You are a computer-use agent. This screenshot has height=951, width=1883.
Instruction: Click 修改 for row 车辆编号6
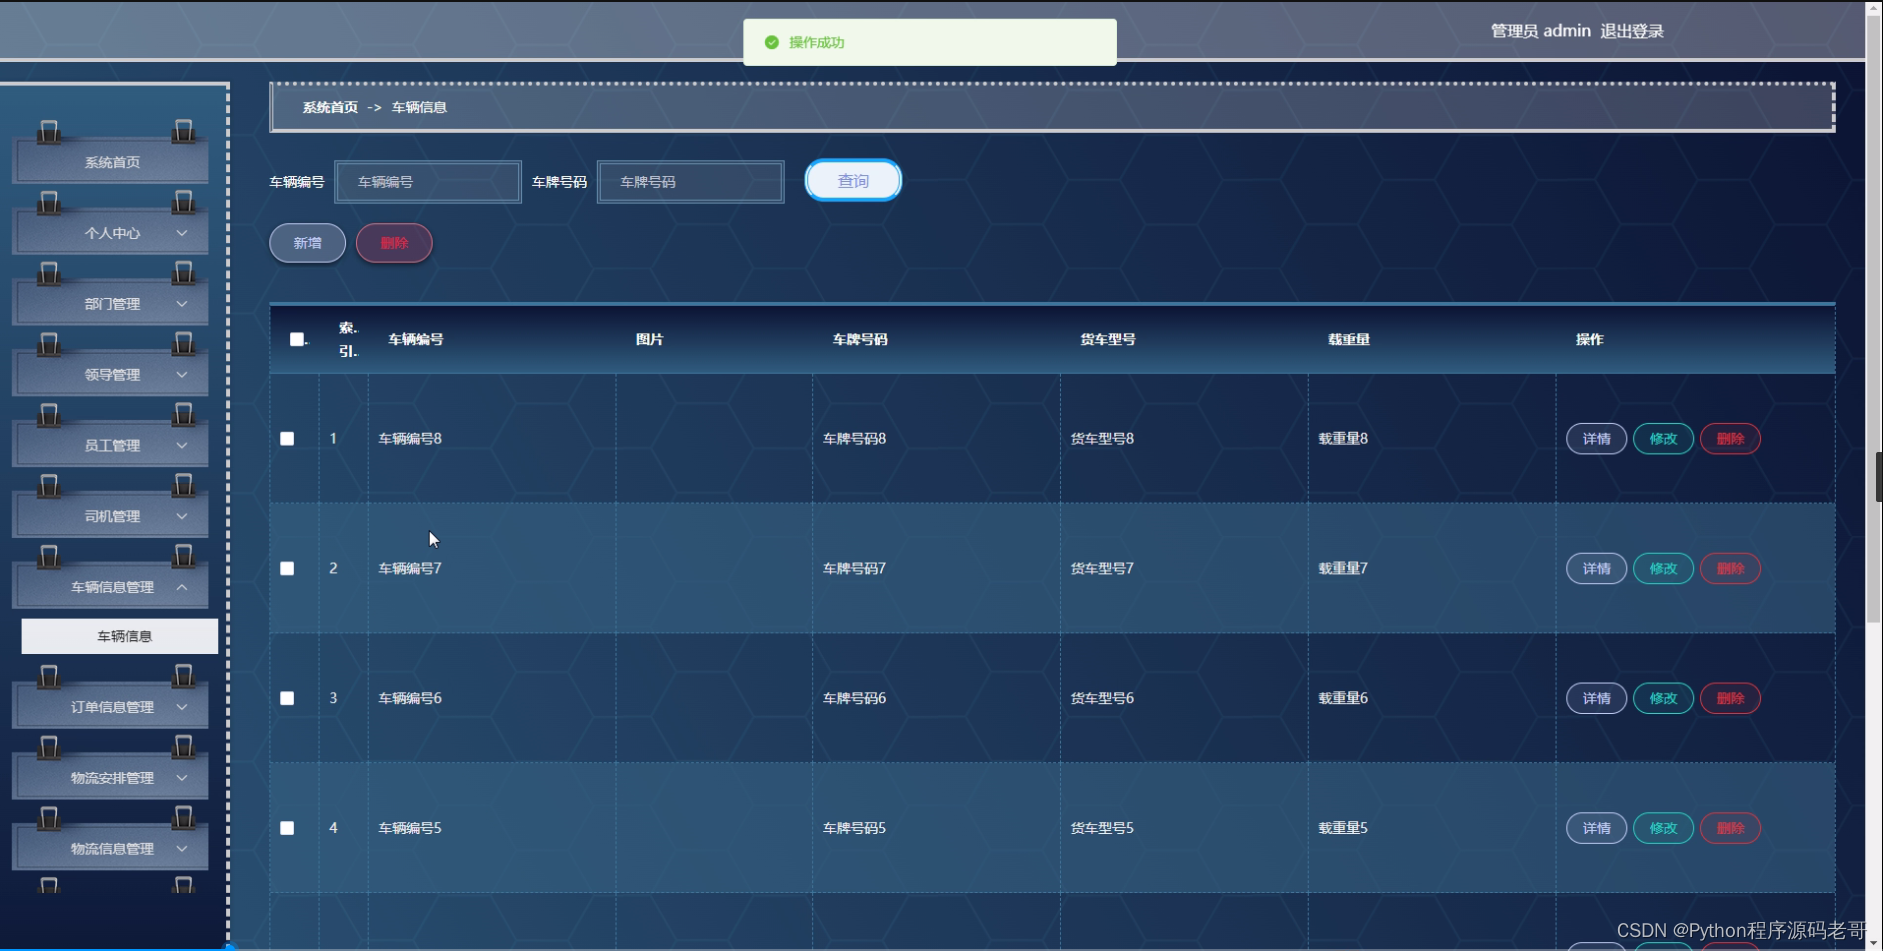(1663, 698)
